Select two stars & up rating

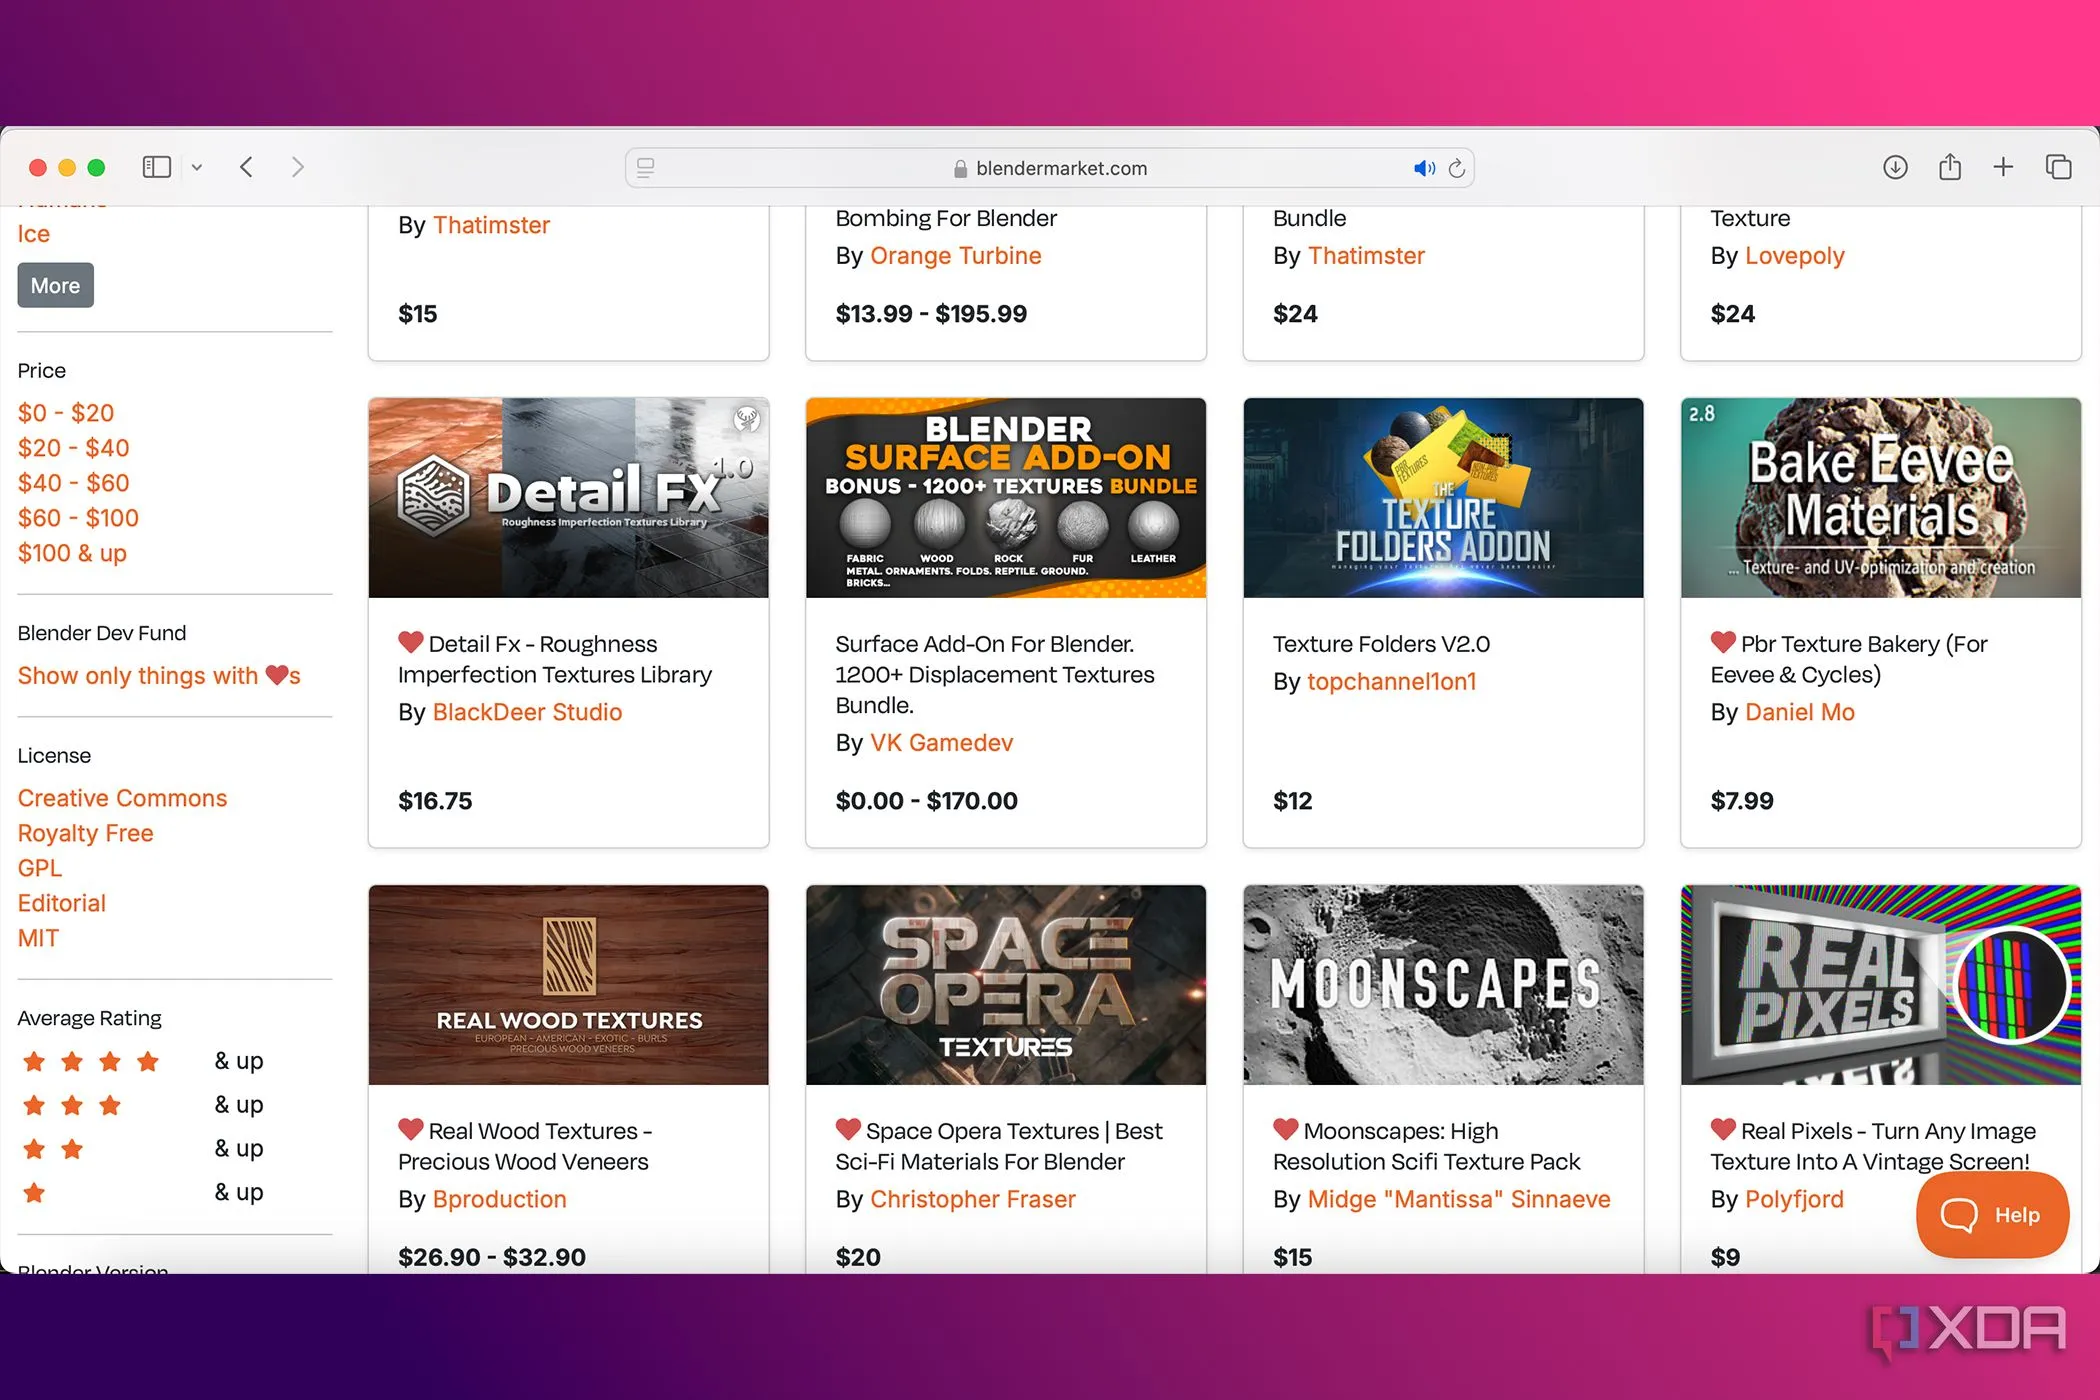(141, 1149)
